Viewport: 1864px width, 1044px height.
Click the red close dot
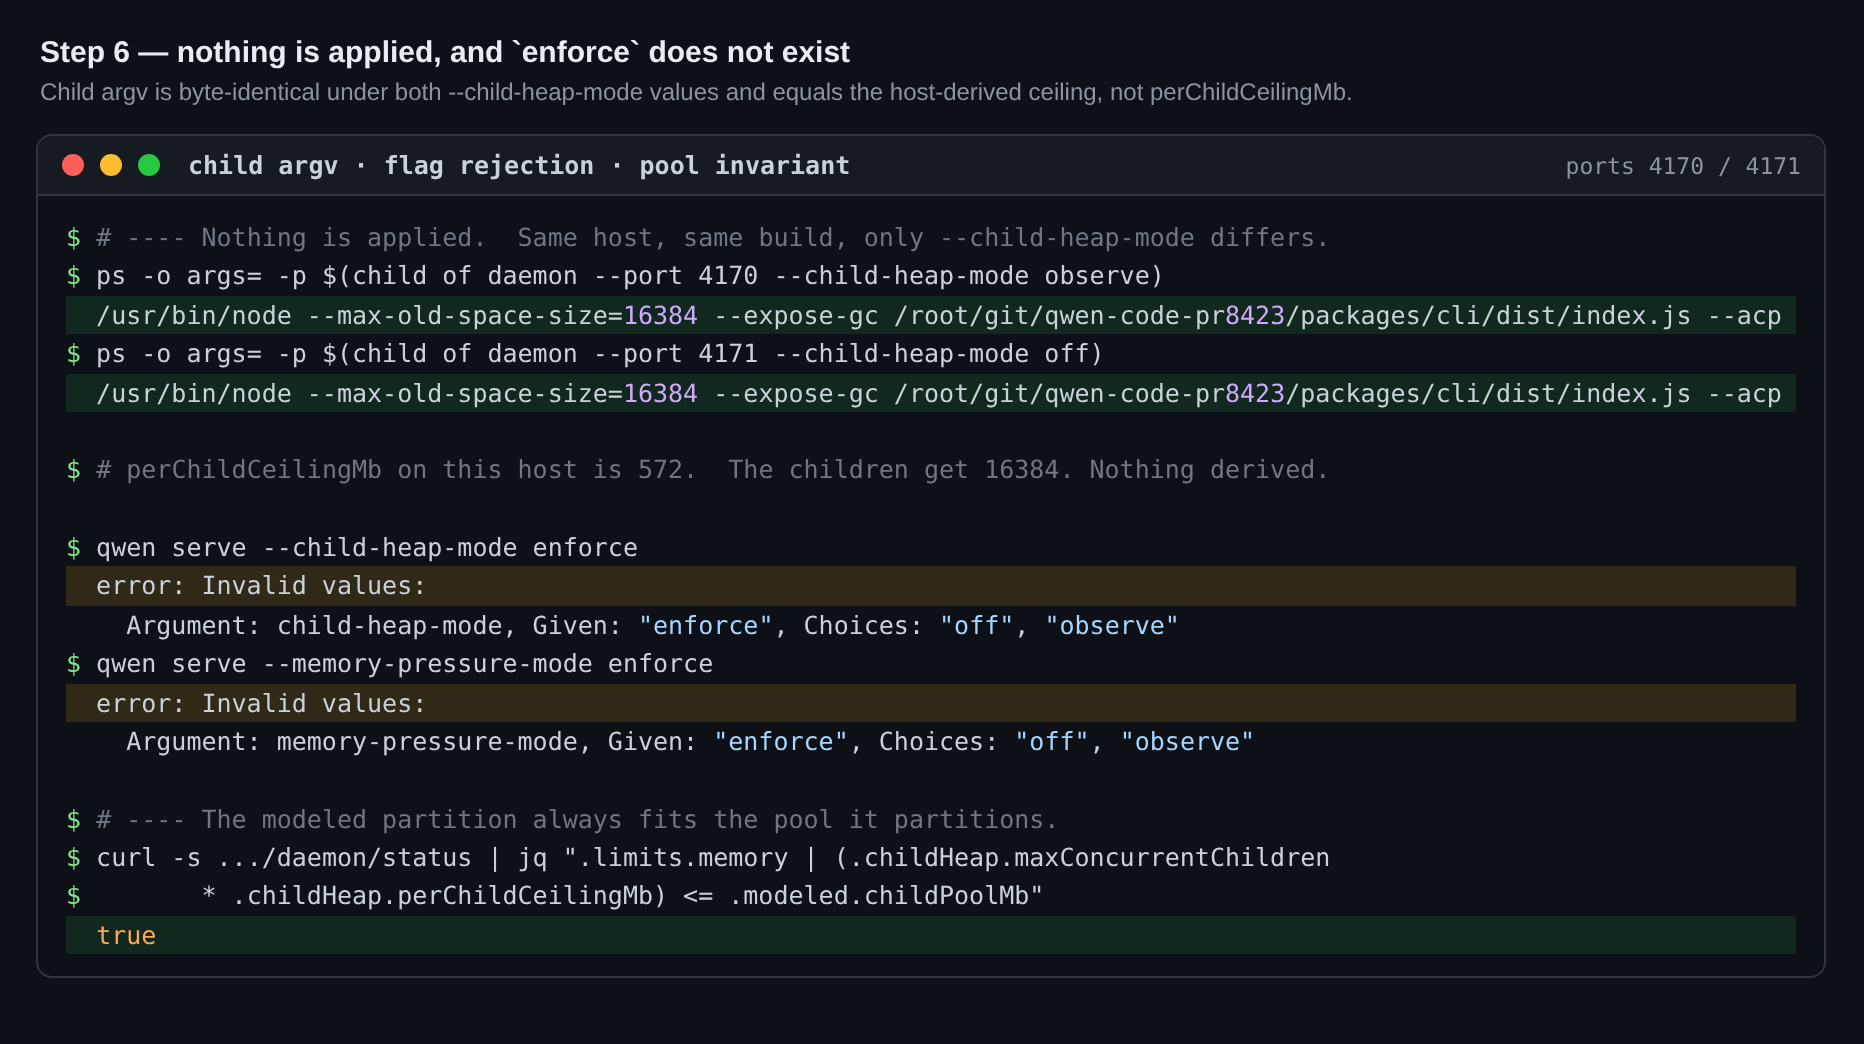pos(73,165)
